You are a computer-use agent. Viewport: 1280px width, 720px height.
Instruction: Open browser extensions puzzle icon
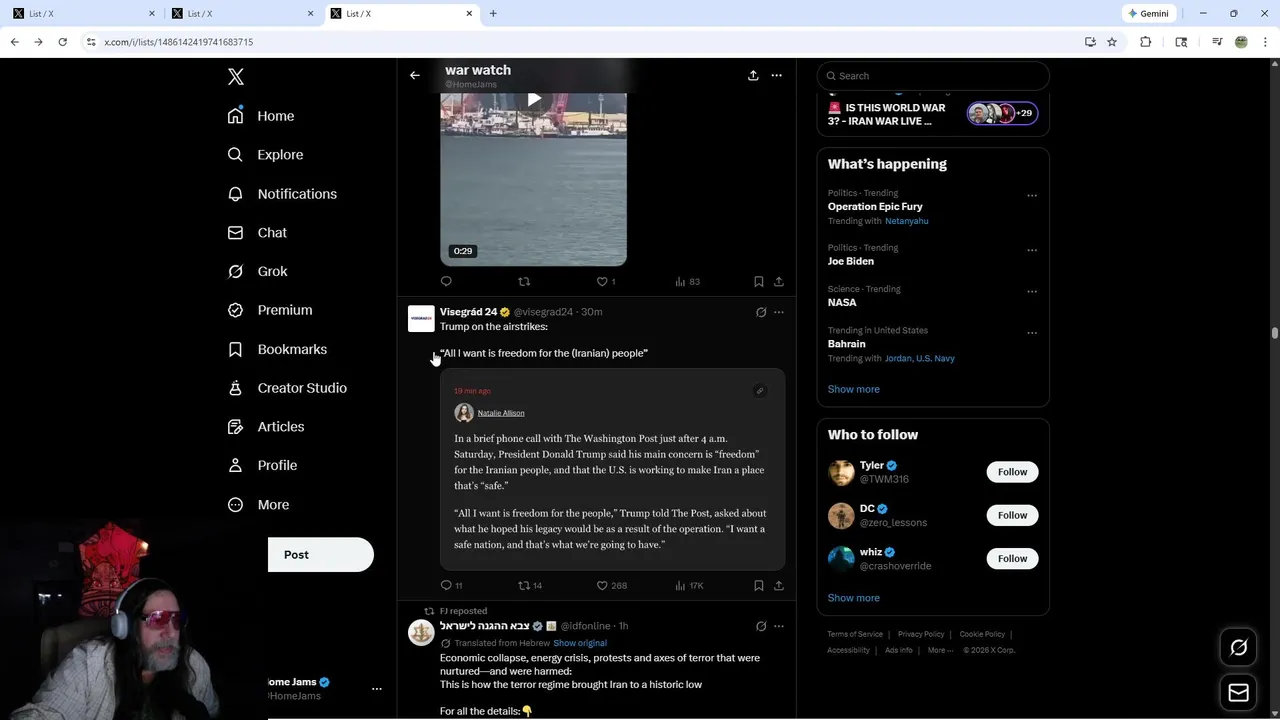point(1146,42)
